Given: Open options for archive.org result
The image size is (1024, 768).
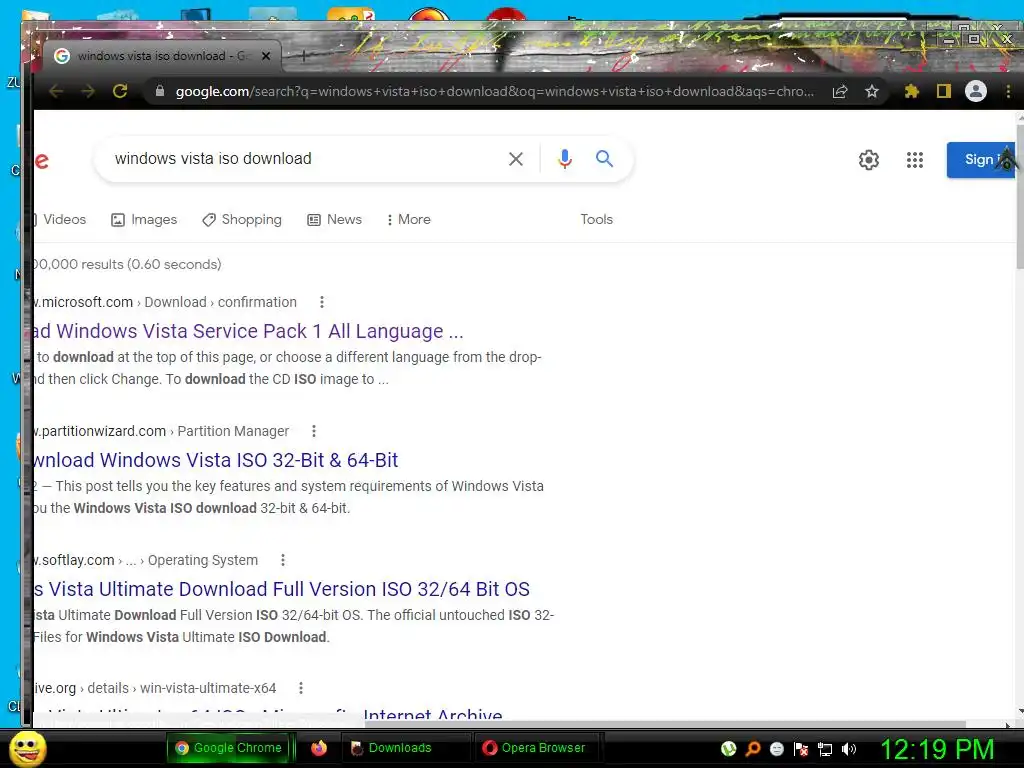Looking at the screenshot, I should [x=300, y=688].
